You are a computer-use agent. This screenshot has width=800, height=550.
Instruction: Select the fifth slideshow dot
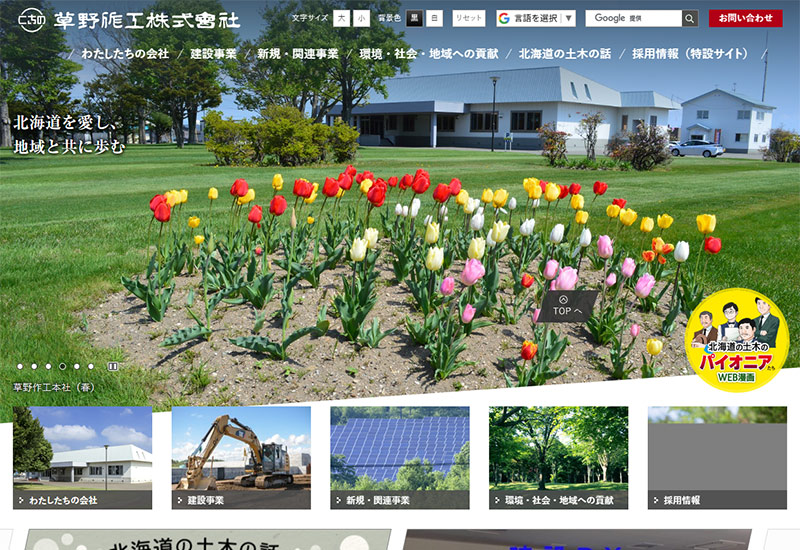(x=77, y=366)
